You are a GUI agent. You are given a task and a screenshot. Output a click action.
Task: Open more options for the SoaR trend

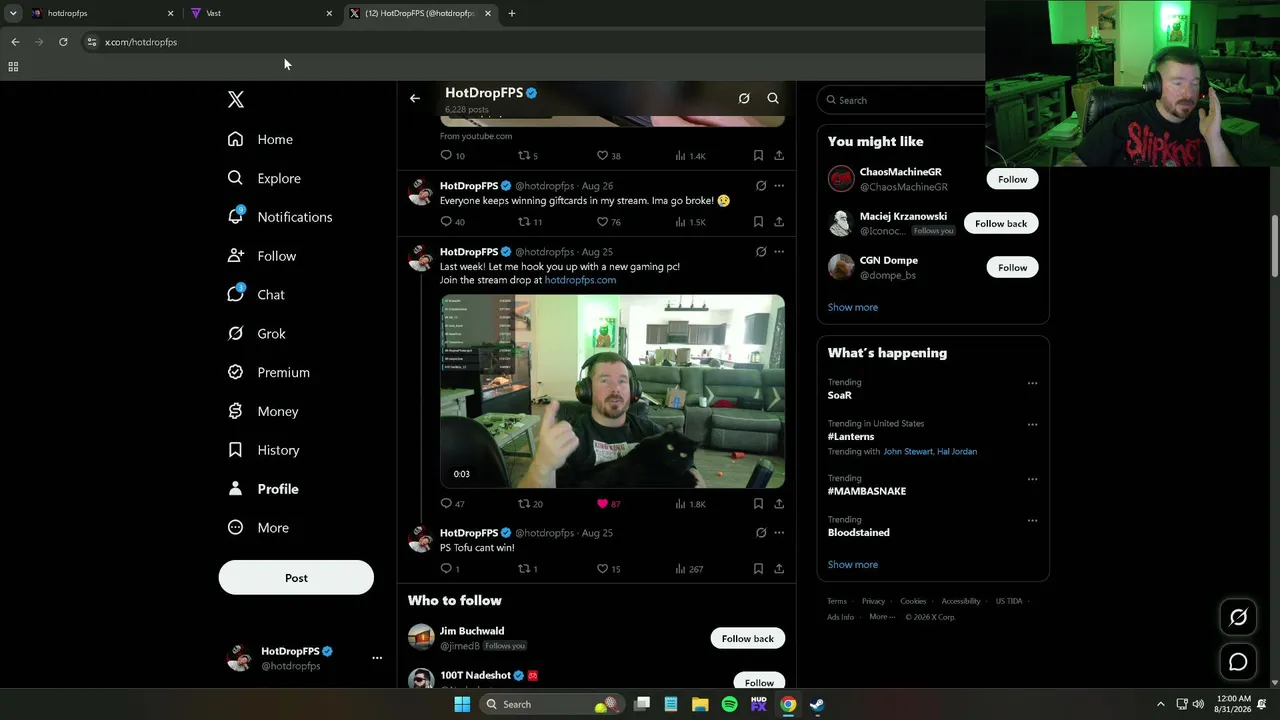(1032, 383)
